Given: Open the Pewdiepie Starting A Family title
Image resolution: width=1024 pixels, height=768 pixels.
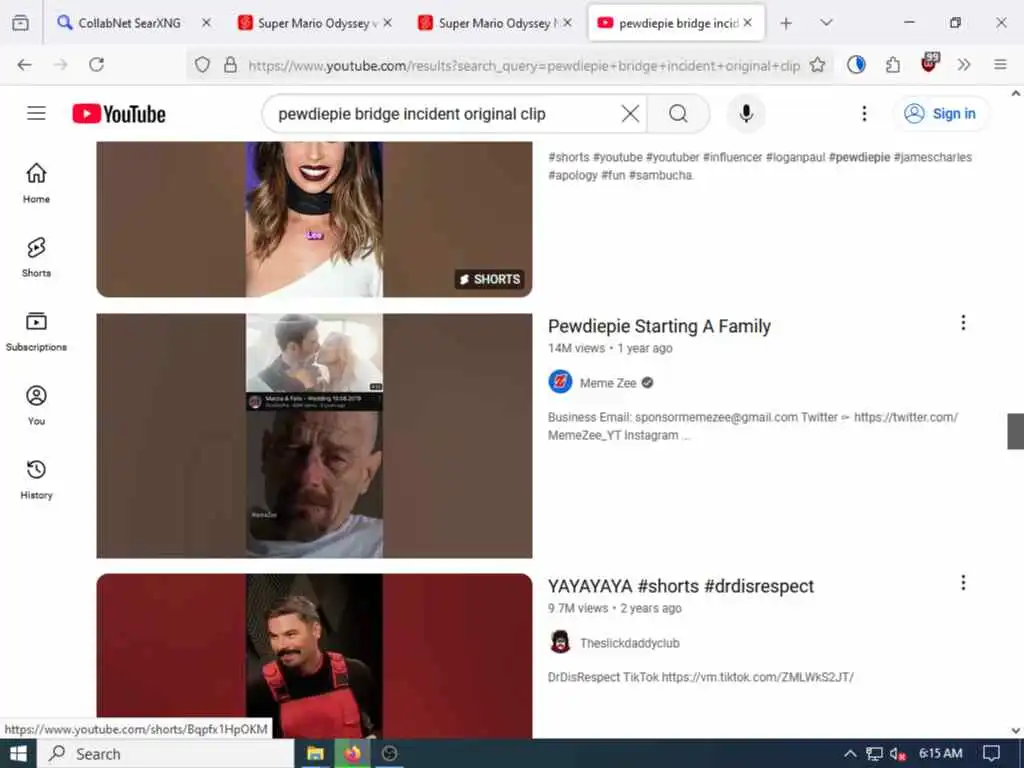Looking at the screenshot, I should pos(659,326).
